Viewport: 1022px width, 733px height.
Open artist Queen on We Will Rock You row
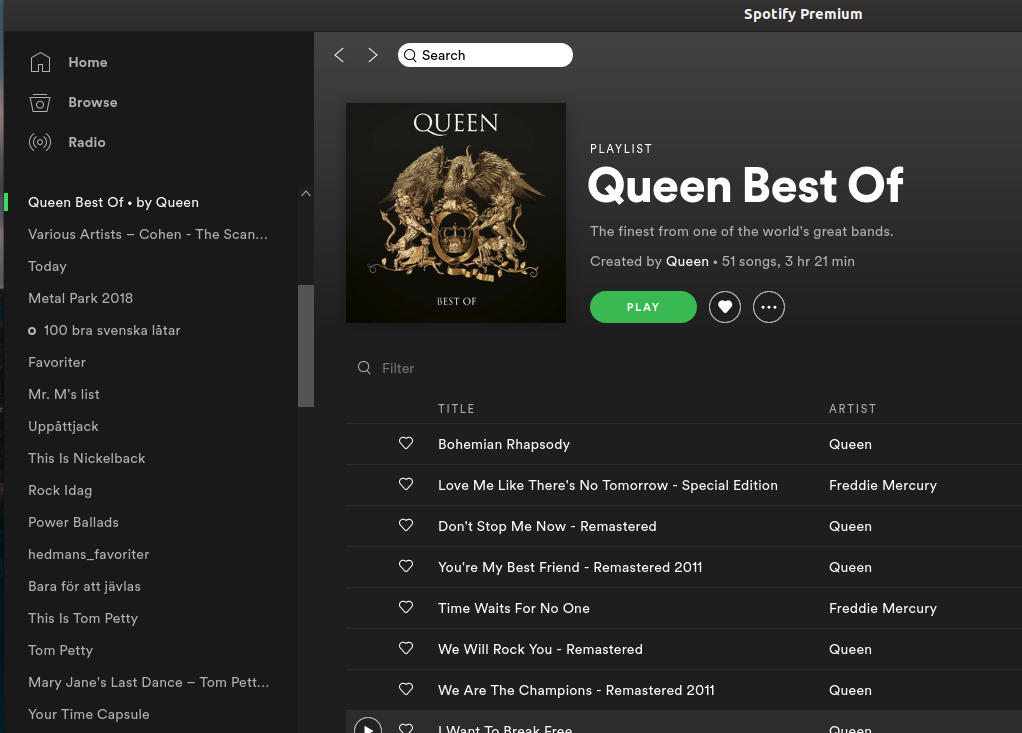[850, 650]
